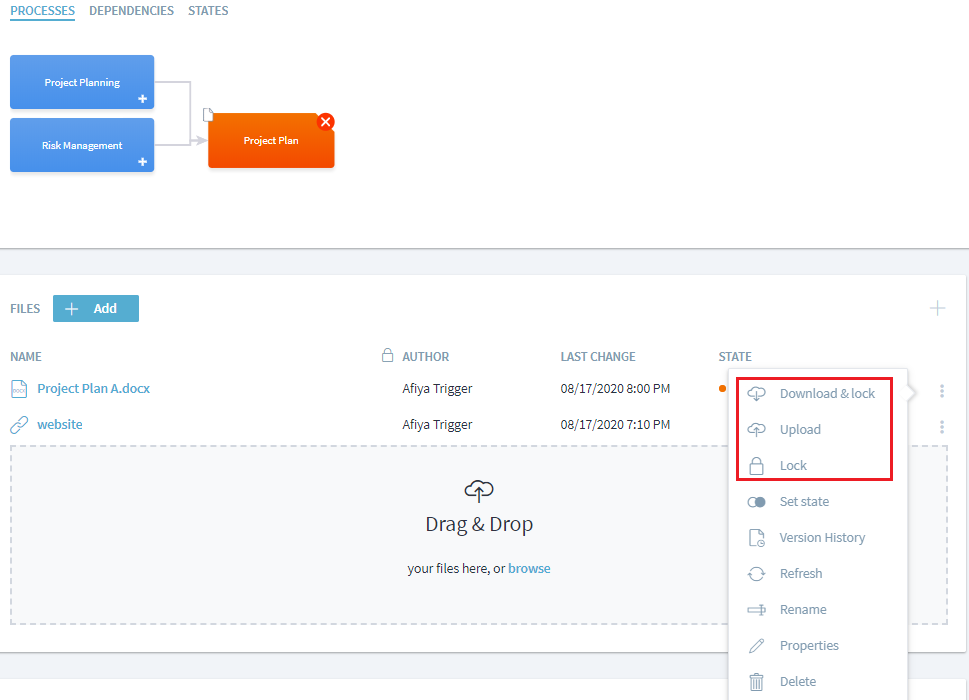969x700 pixels.
Task: Select Version History menu entry
Action: pyautogui.click(x=822, y=538)
